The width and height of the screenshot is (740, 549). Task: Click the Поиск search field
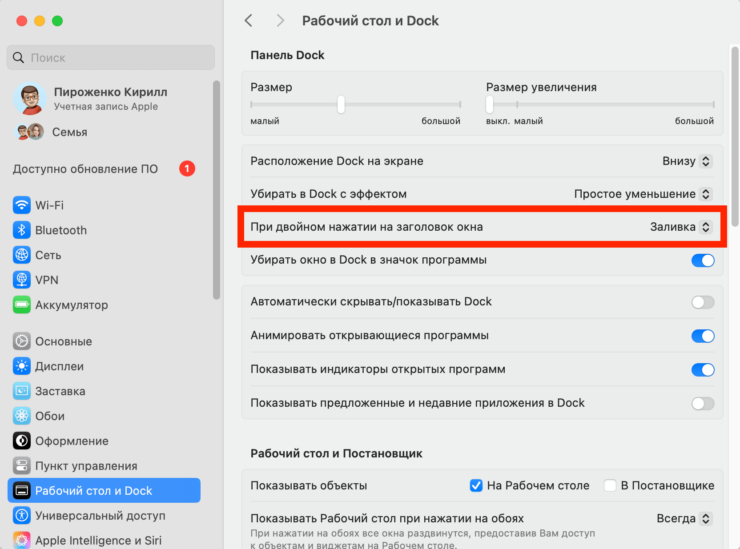click(110, 58)
